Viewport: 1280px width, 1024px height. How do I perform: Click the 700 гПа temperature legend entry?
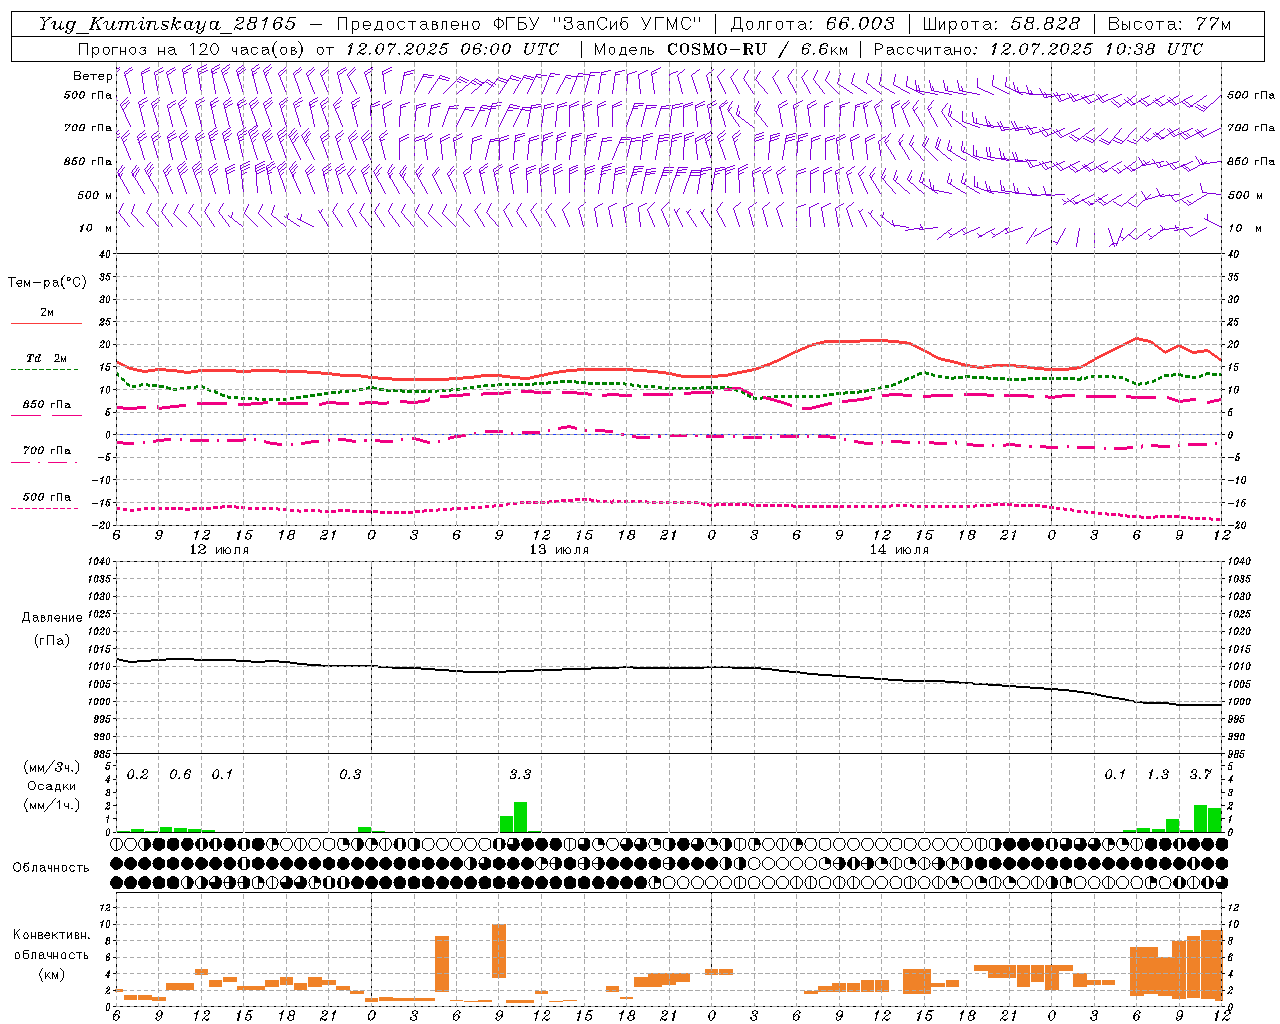click(x=47, y=451)
